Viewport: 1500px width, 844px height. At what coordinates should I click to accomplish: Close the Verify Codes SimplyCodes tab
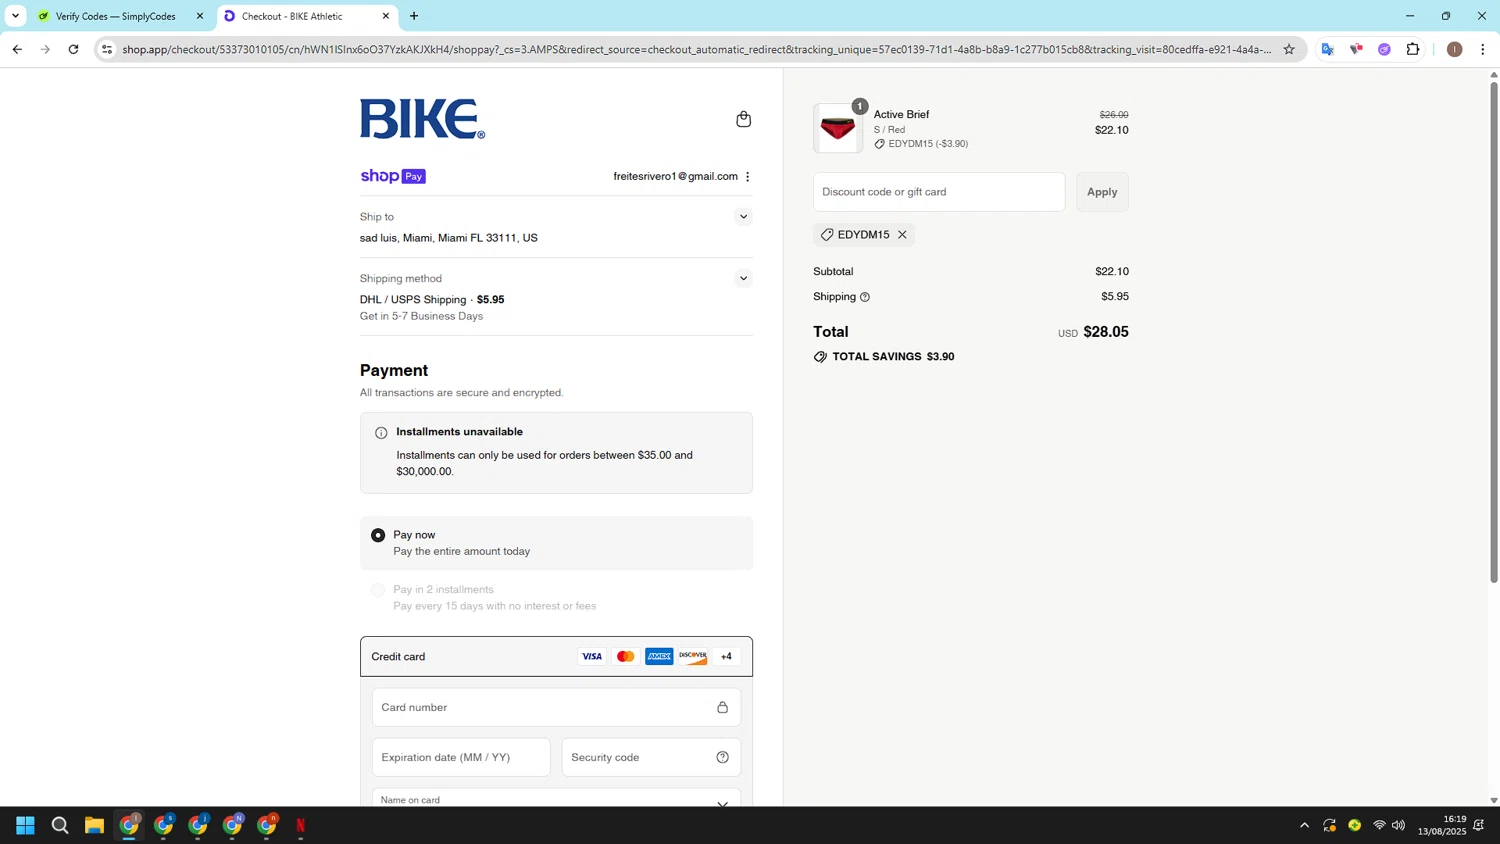200,16
